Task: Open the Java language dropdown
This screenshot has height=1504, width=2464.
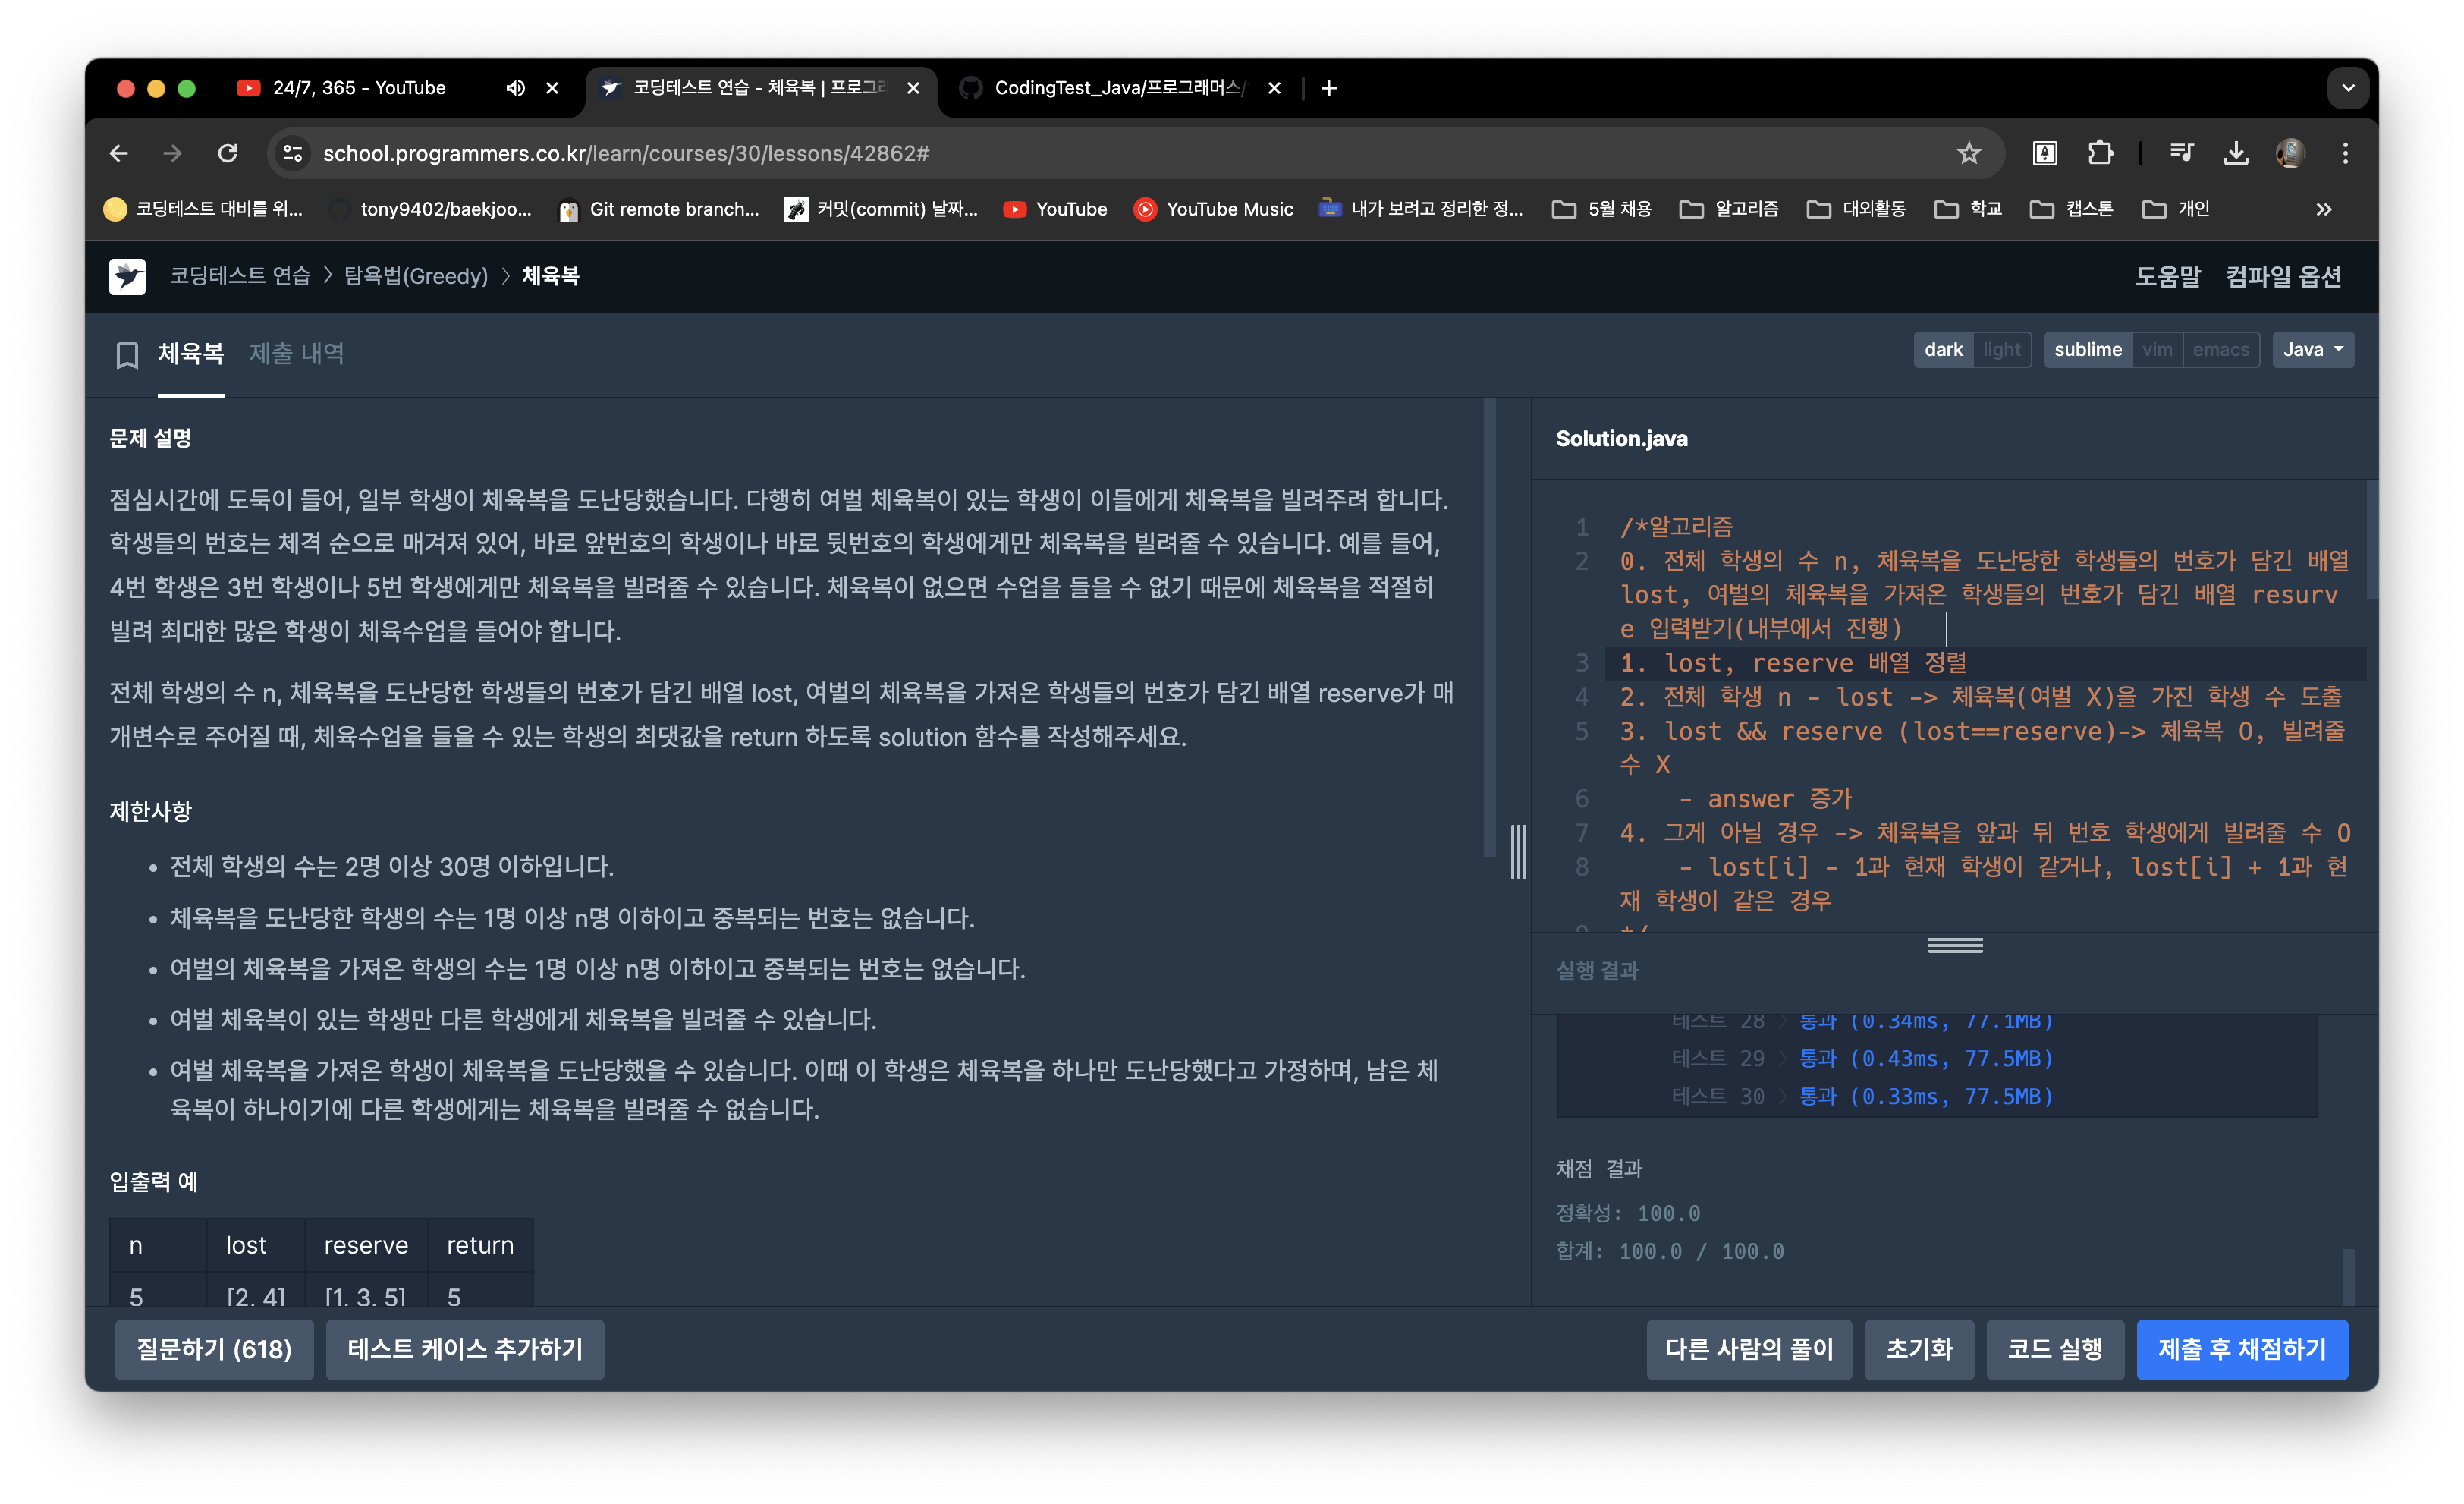Action: coord(2313,350)
